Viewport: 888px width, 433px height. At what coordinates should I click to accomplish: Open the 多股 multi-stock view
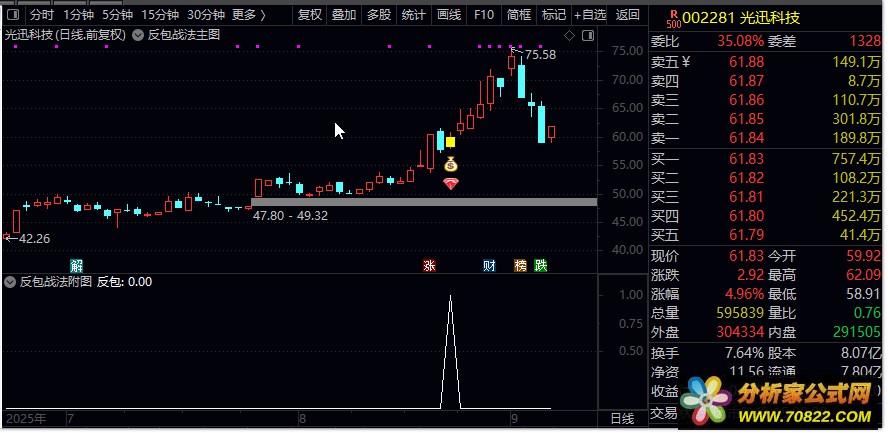click(379, 15)
